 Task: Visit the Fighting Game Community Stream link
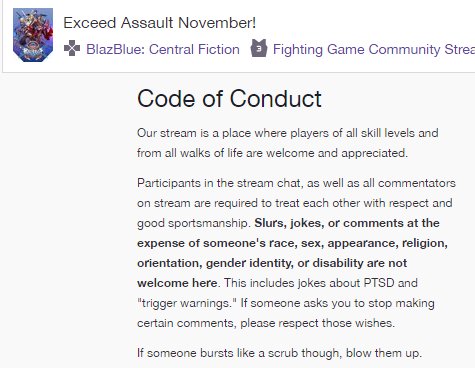[x=374, y=49]
